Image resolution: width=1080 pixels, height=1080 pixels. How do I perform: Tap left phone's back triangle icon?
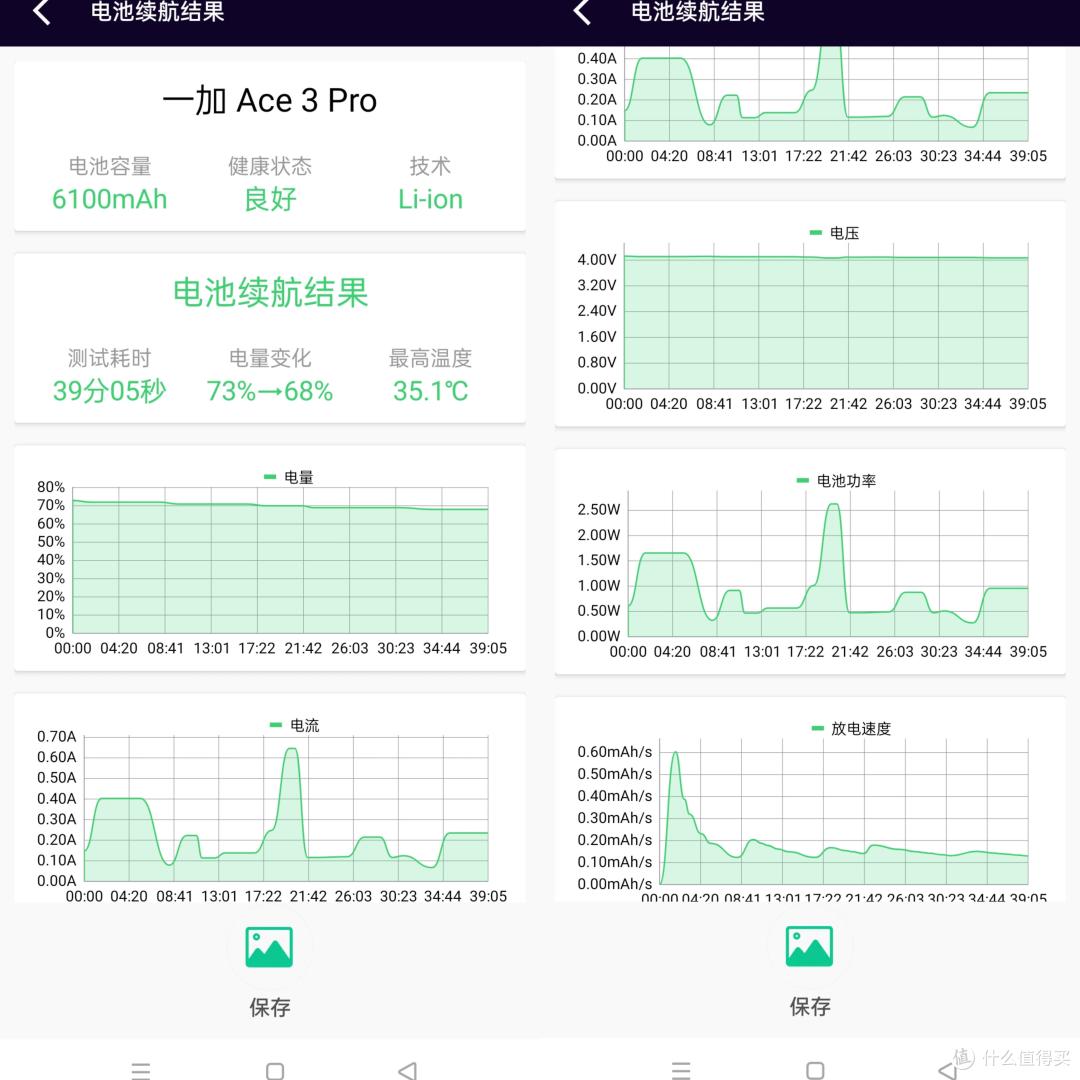click(x=408, y=1071)
